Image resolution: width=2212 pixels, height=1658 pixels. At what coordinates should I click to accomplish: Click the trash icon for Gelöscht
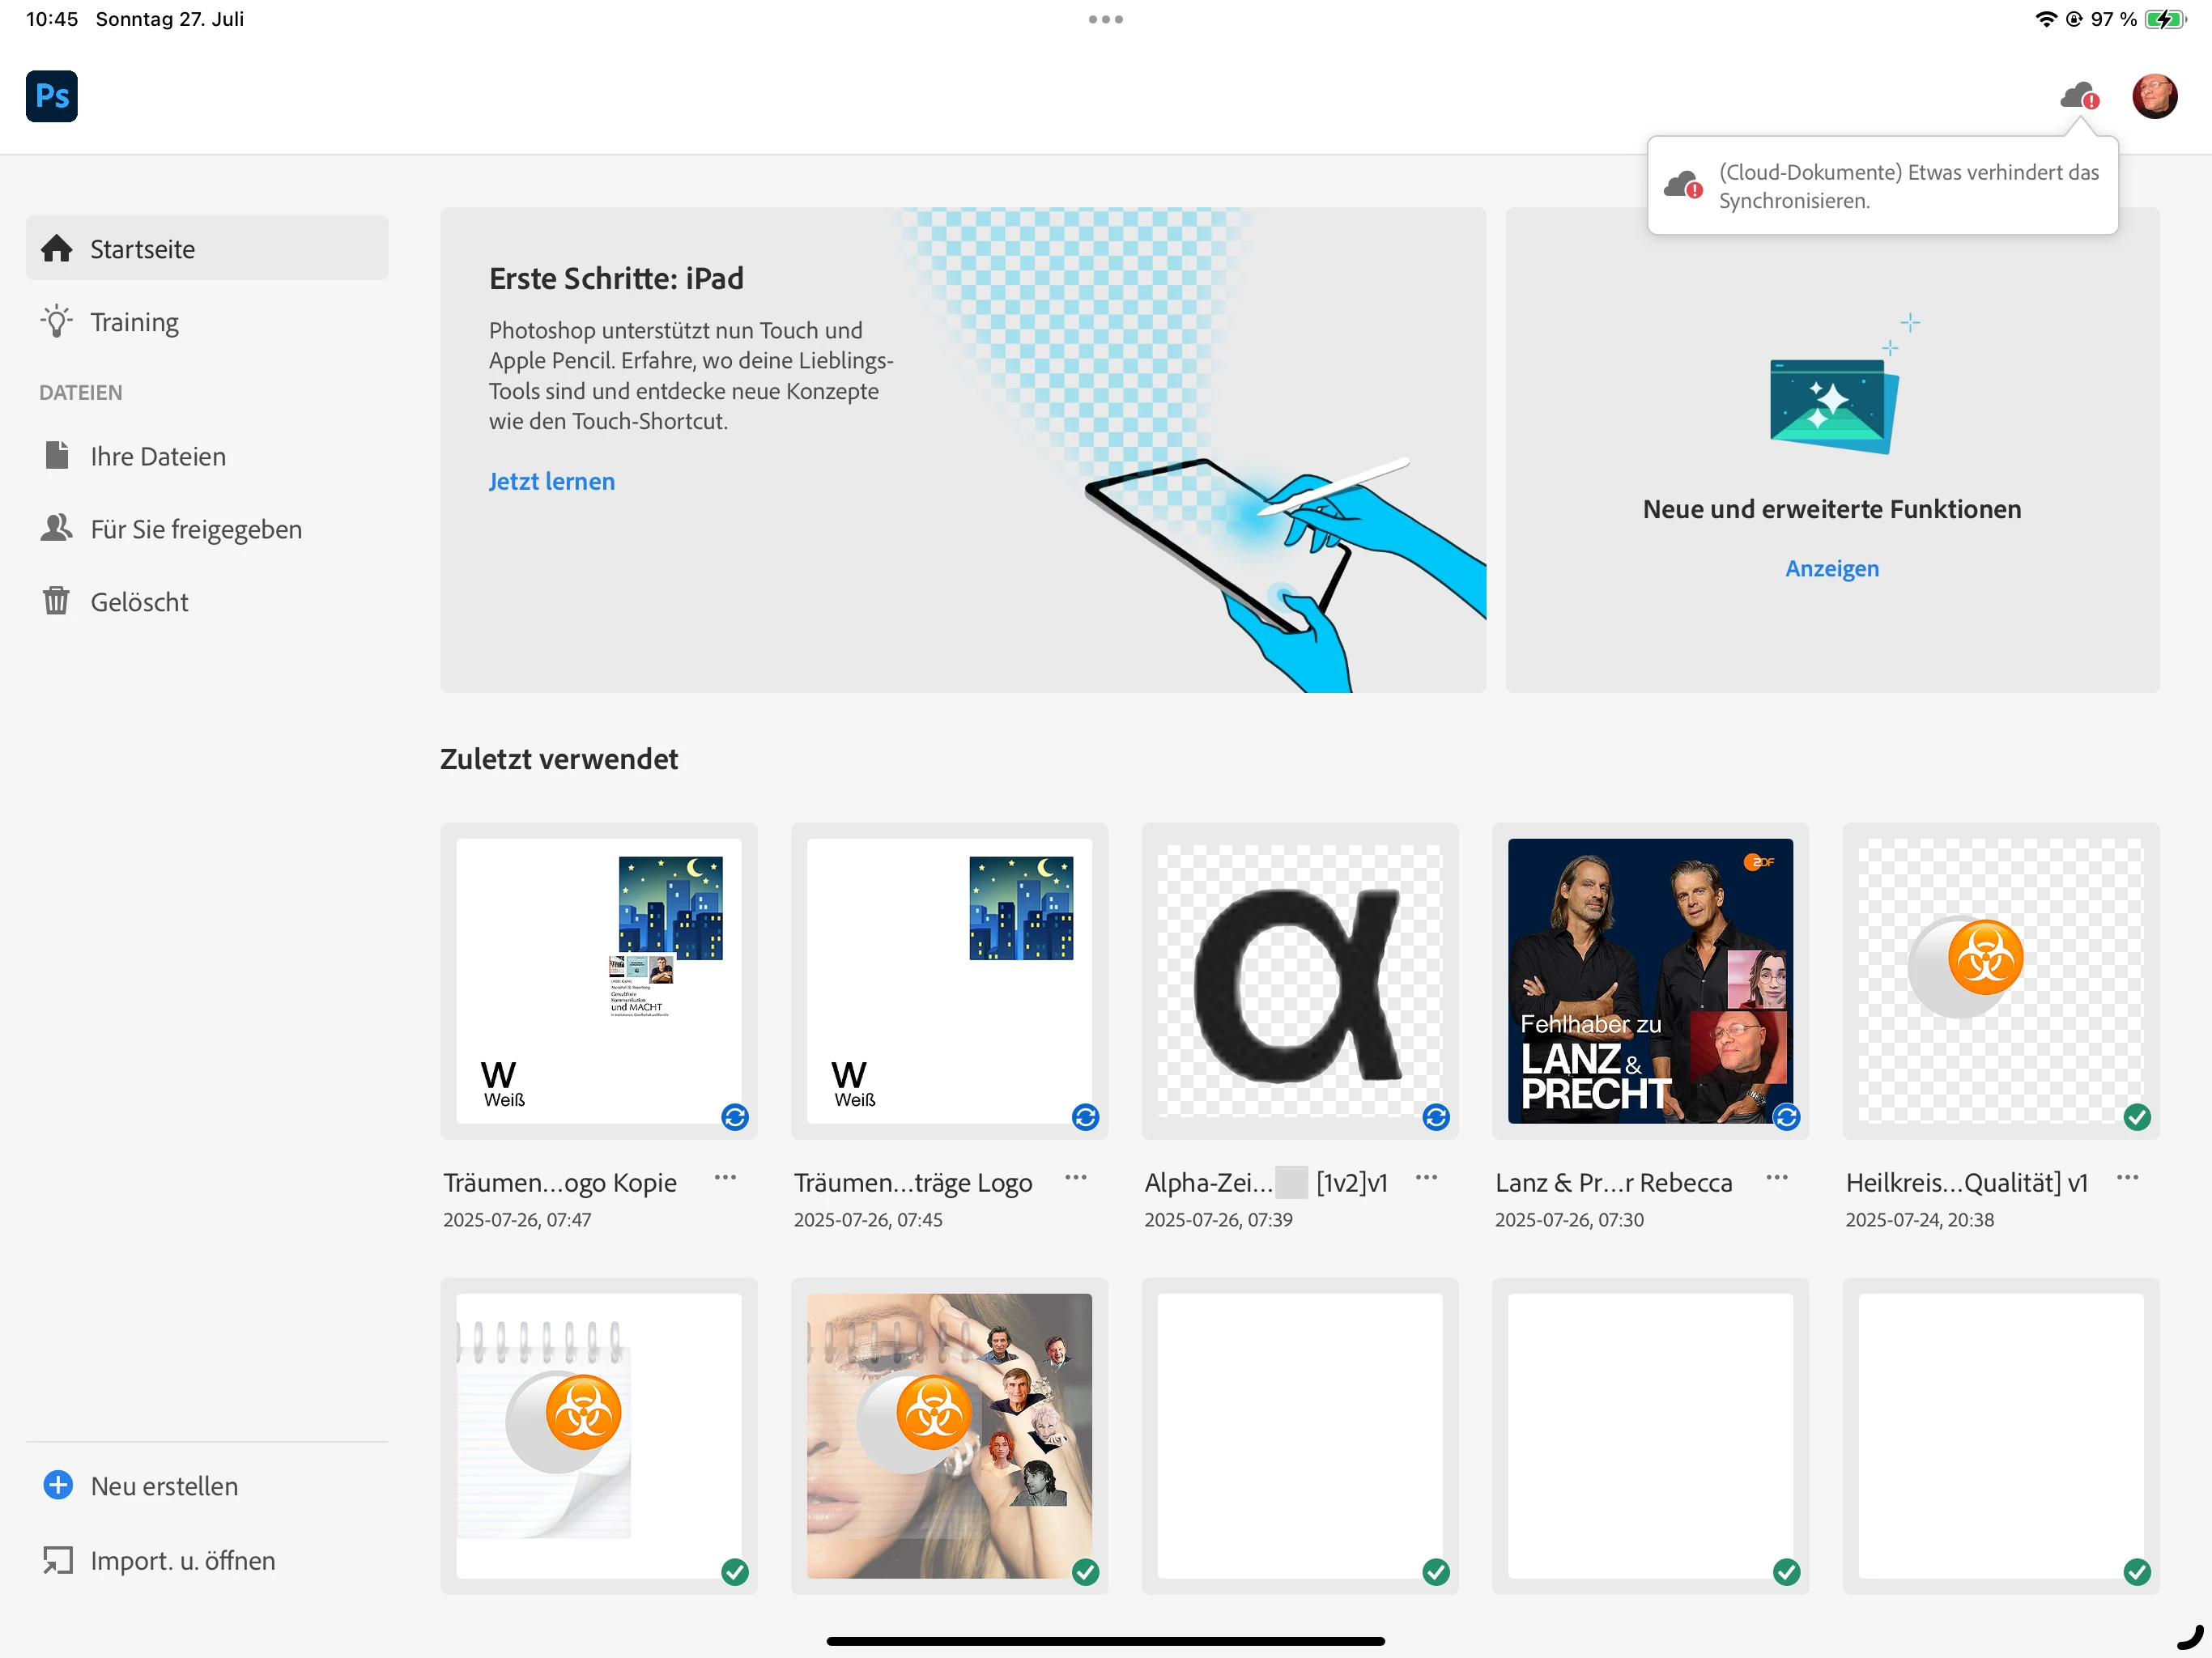[x=56, y=601]
